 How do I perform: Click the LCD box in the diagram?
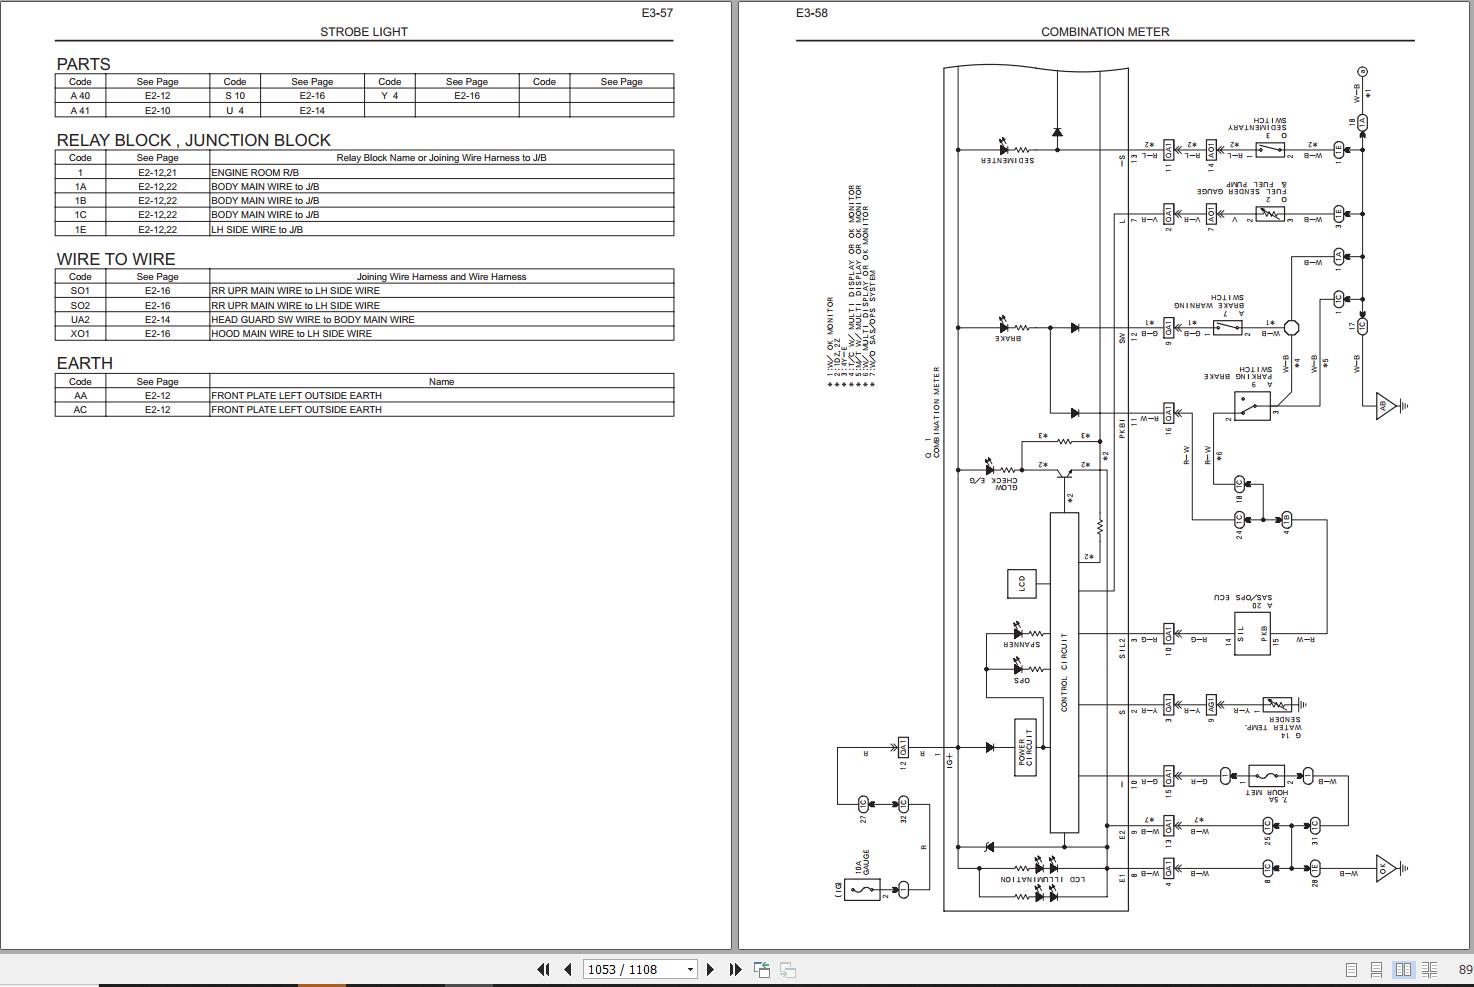(x=1022, y=584)
